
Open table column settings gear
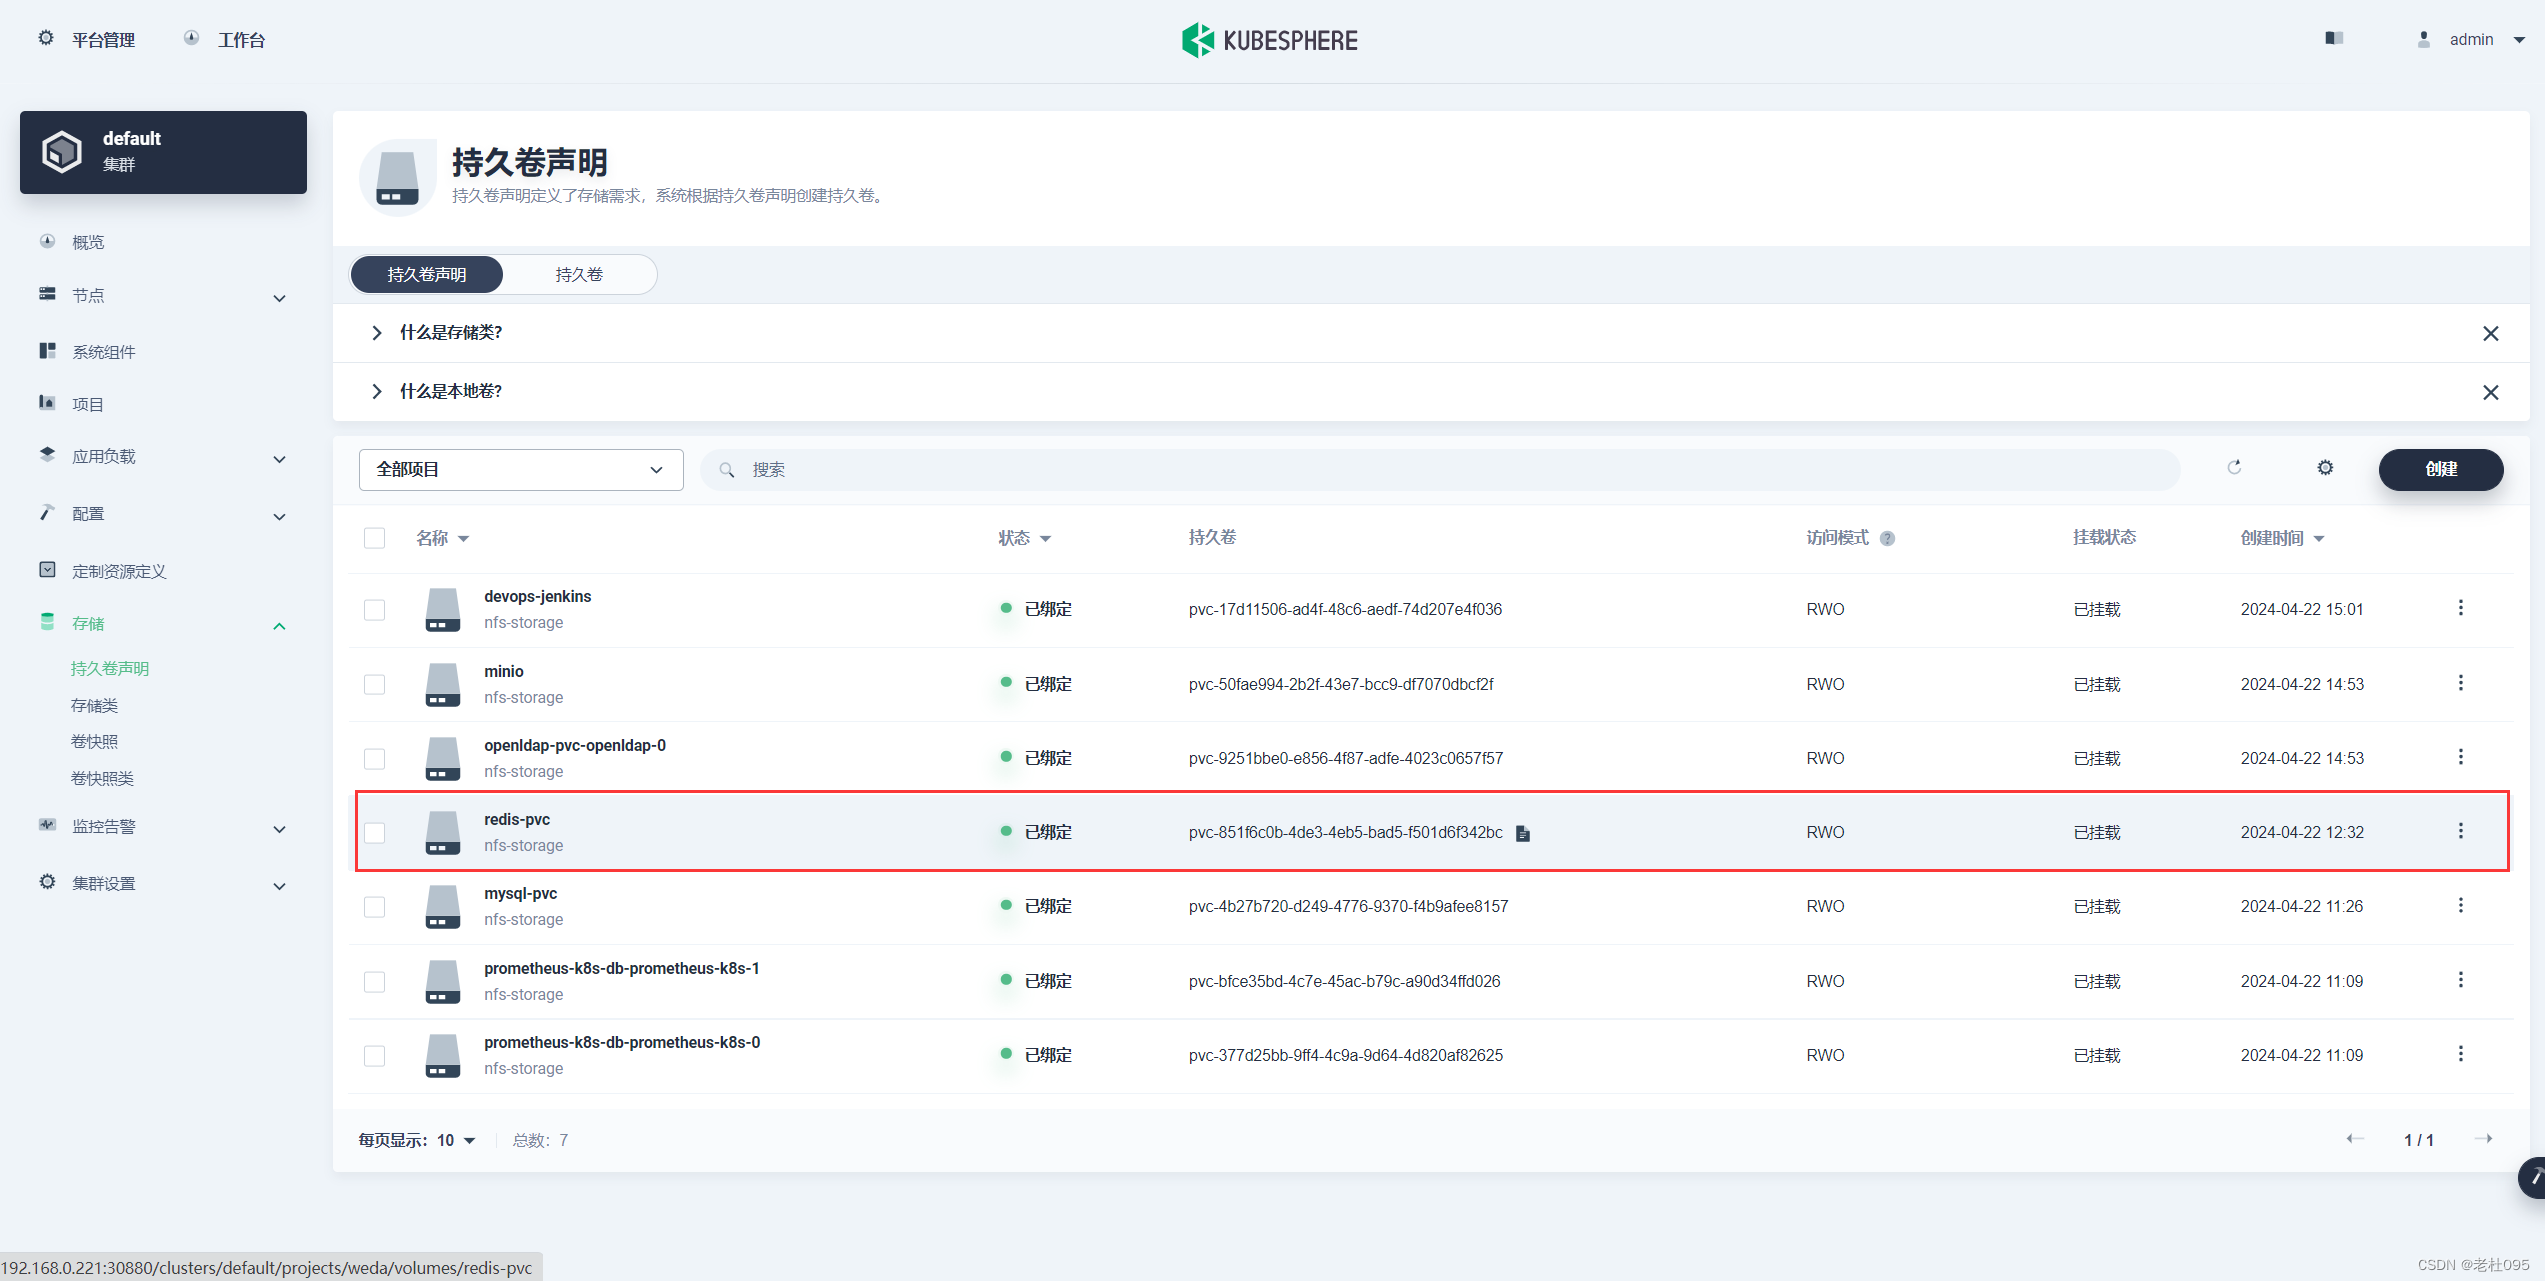tap(2325, 468)
